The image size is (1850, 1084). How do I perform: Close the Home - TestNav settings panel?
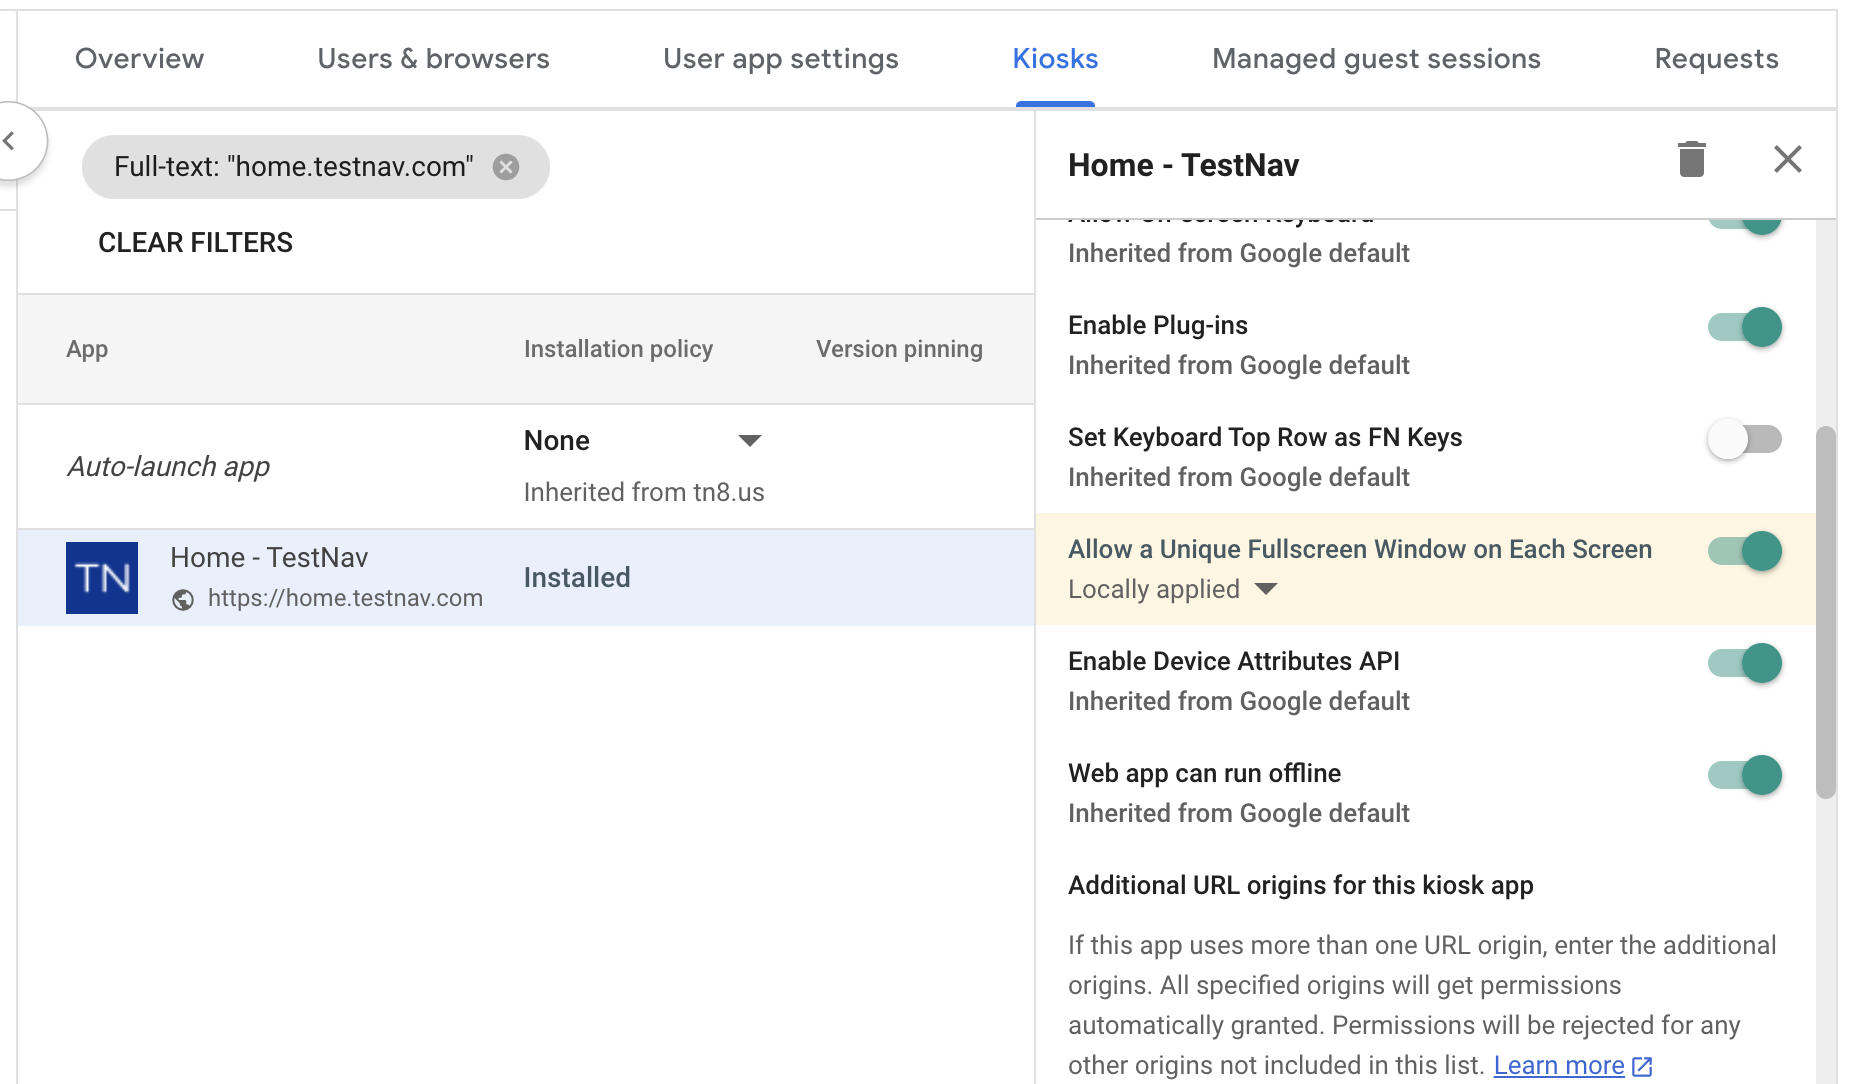coord(1788,159)
